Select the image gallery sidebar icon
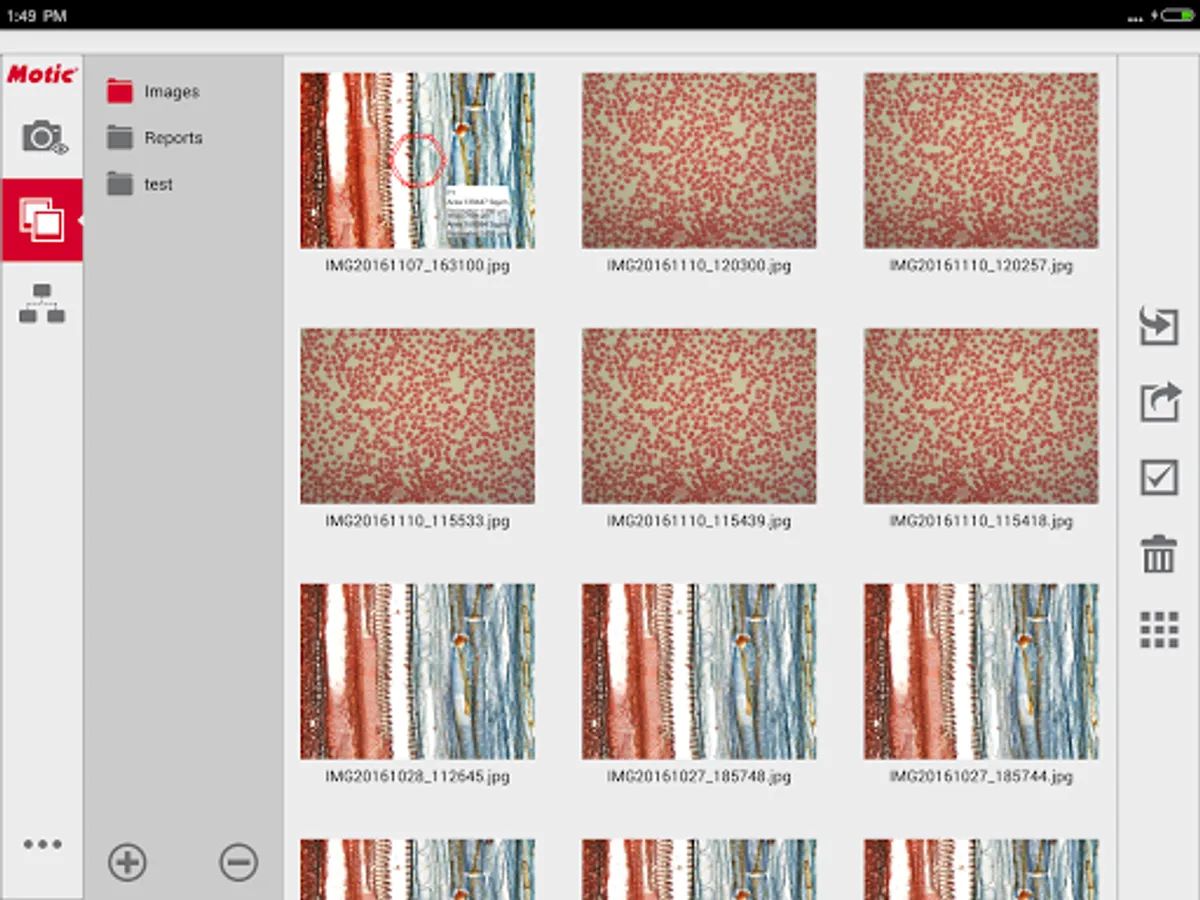The image size is (1200, 900). [42, 220]
